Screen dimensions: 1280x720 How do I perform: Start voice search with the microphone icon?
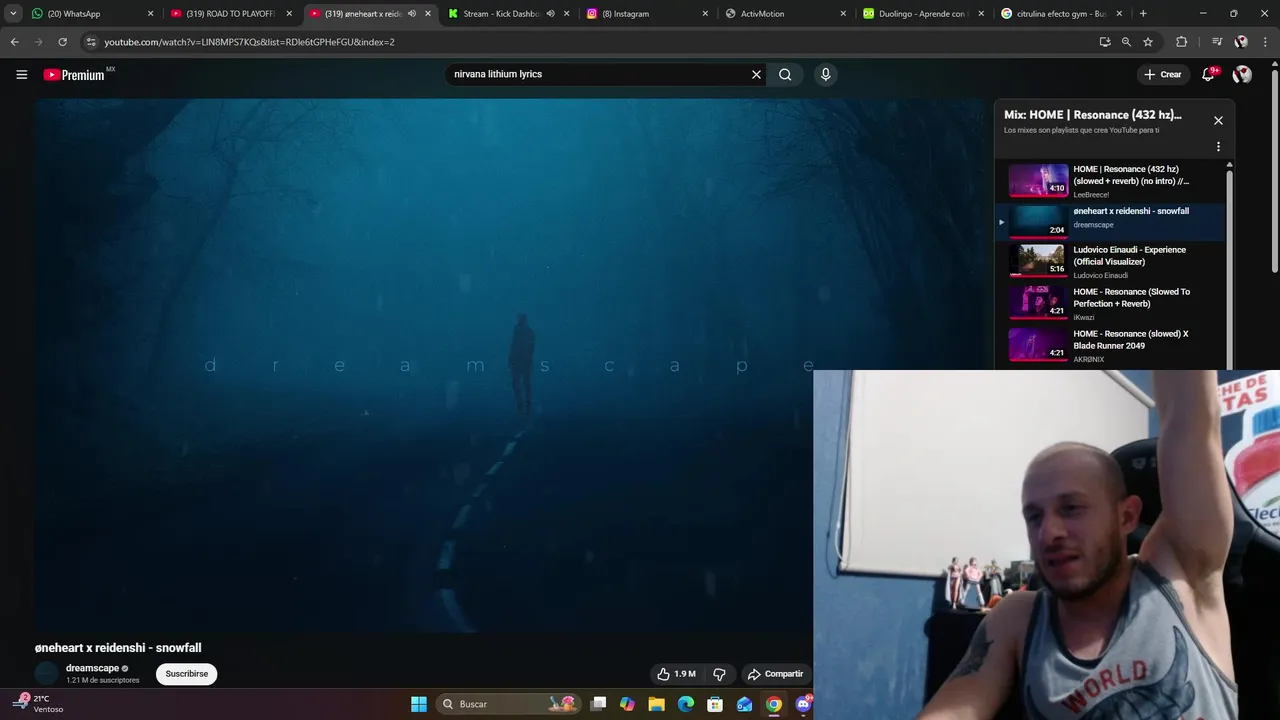[825, 74]
